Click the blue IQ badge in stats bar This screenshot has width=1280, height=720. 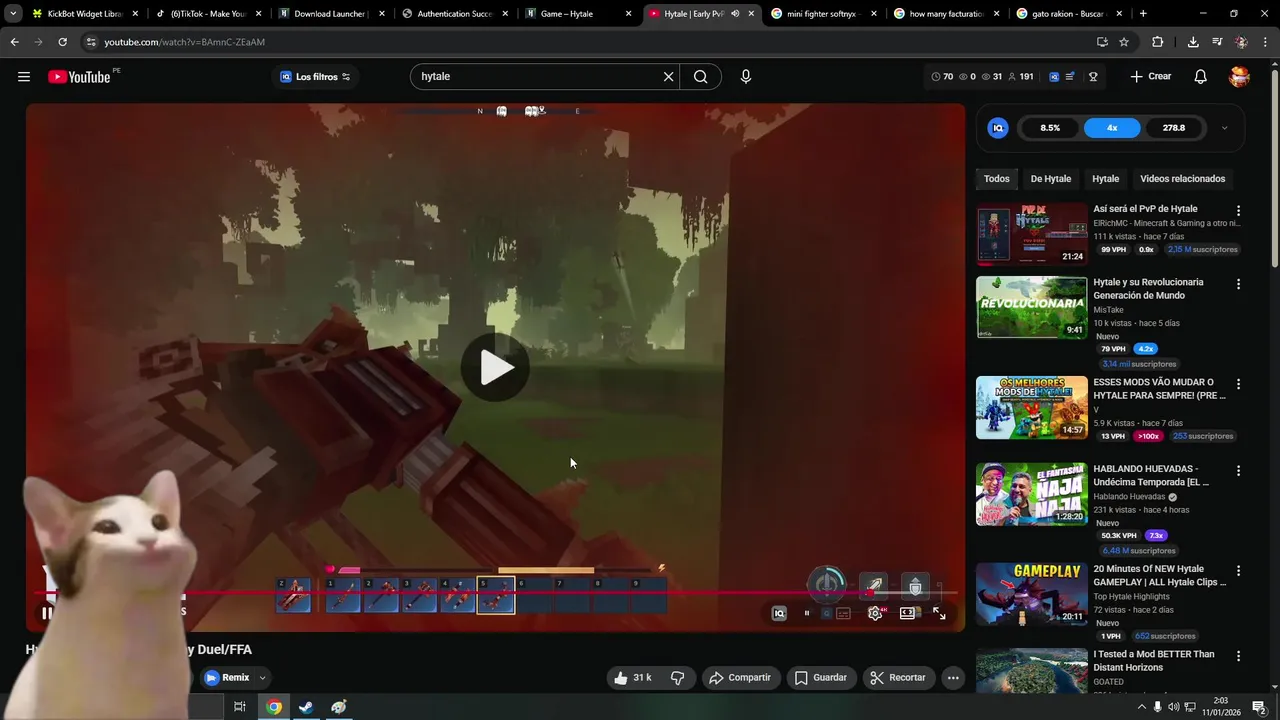point(1054,77)
